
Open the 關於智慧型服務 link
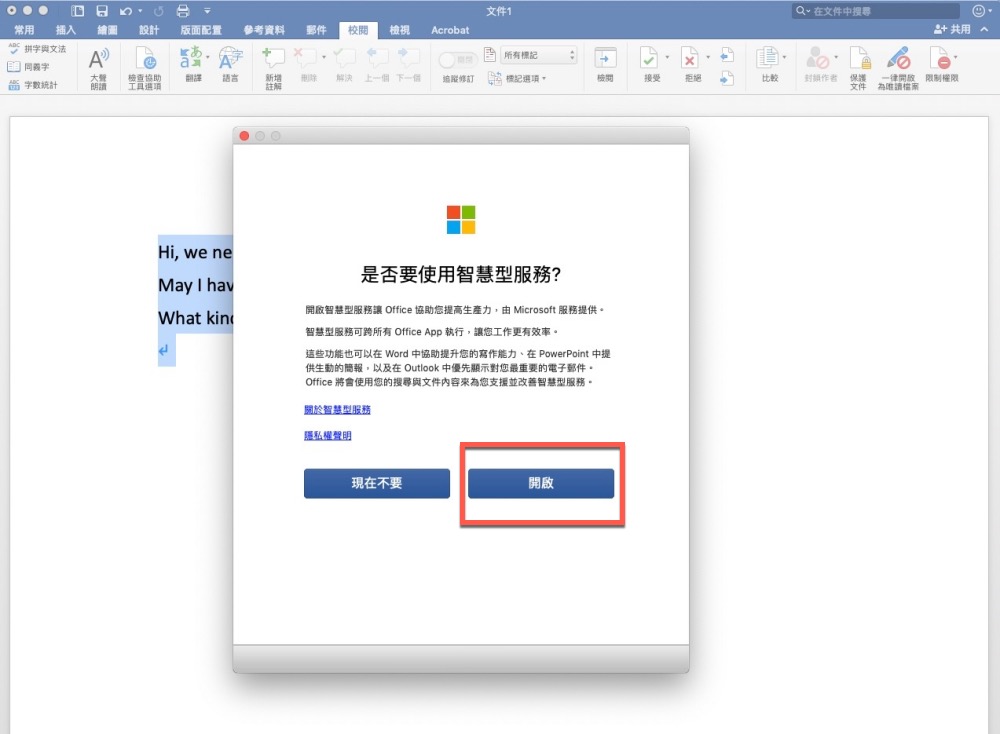coord(337,409)
